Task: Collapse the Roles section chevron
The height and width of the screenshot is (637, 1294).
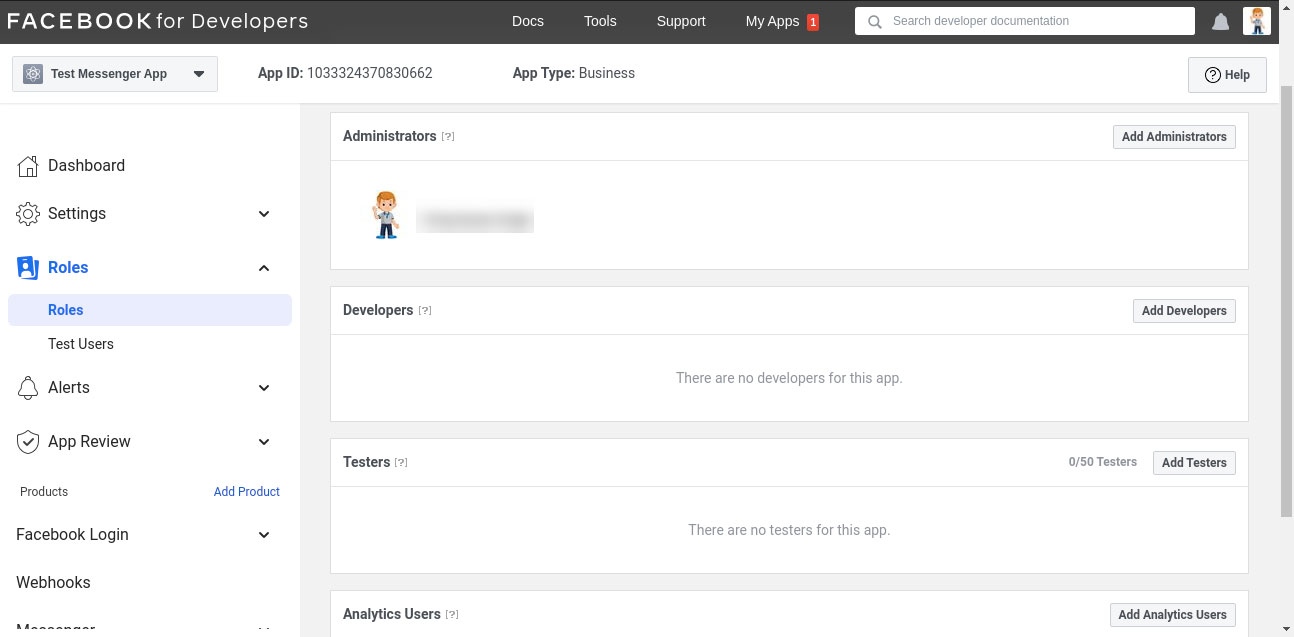Action: [x=264, y=268]
